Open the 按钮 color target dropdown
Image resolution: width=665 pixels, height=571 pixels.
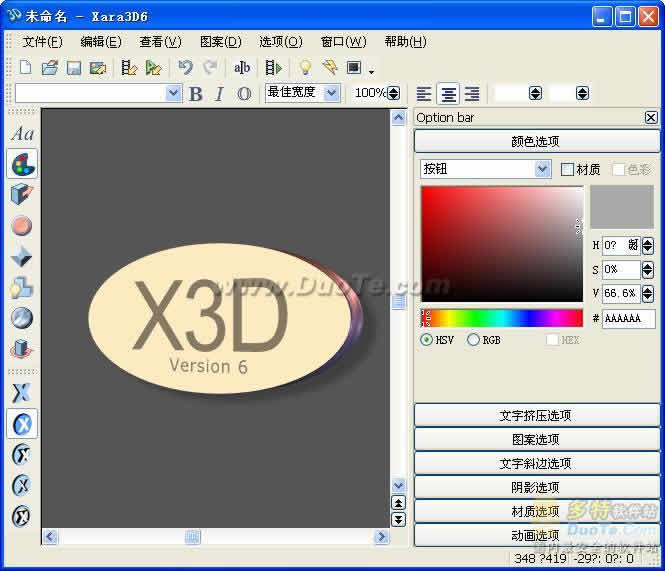click(x=542, y=169)
